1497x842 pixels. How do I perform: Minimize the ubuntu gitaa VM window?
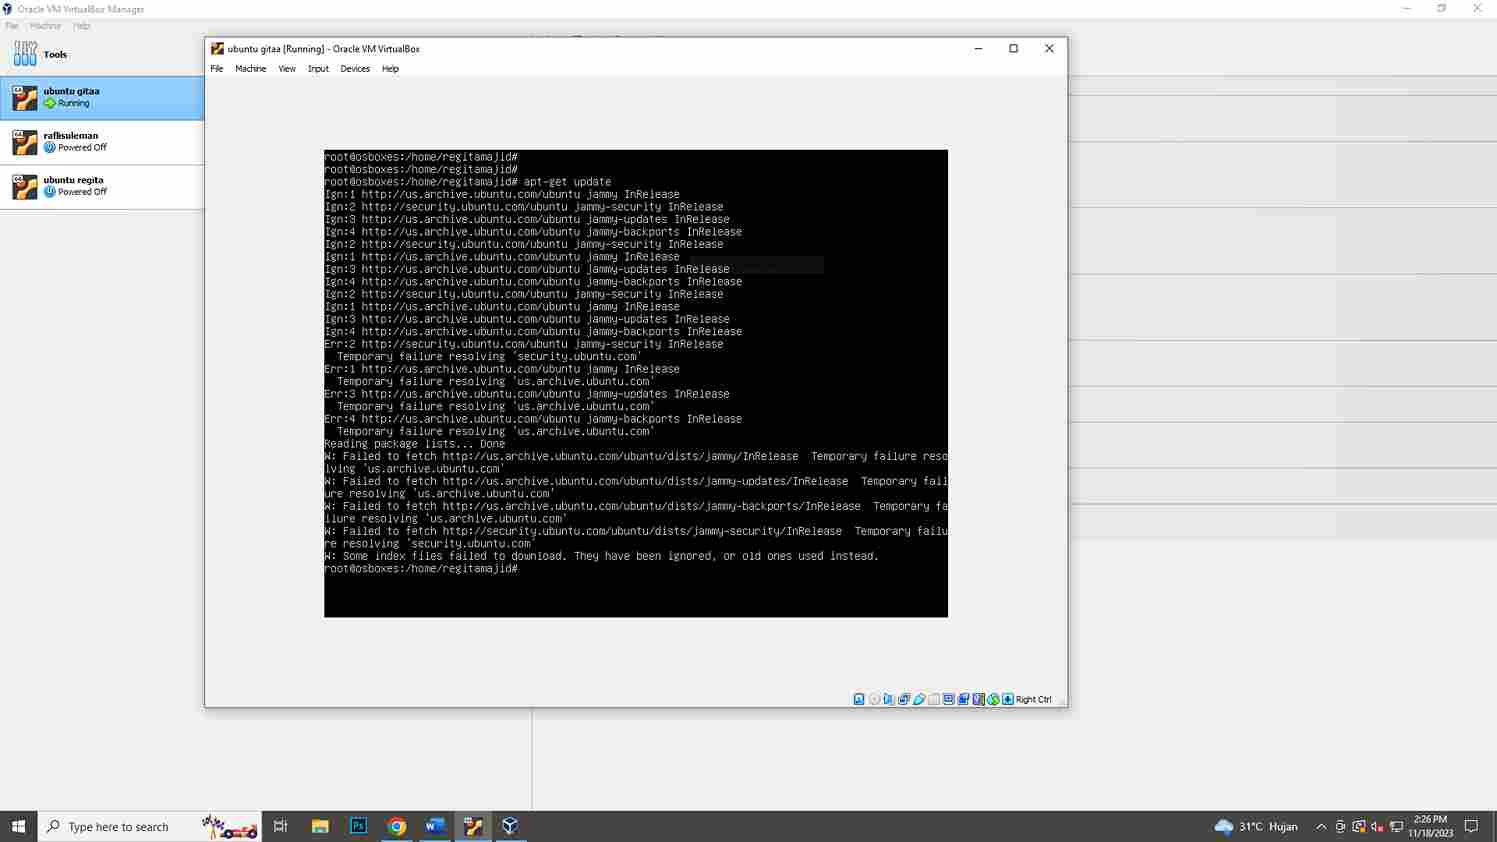(x=978, y=49)
